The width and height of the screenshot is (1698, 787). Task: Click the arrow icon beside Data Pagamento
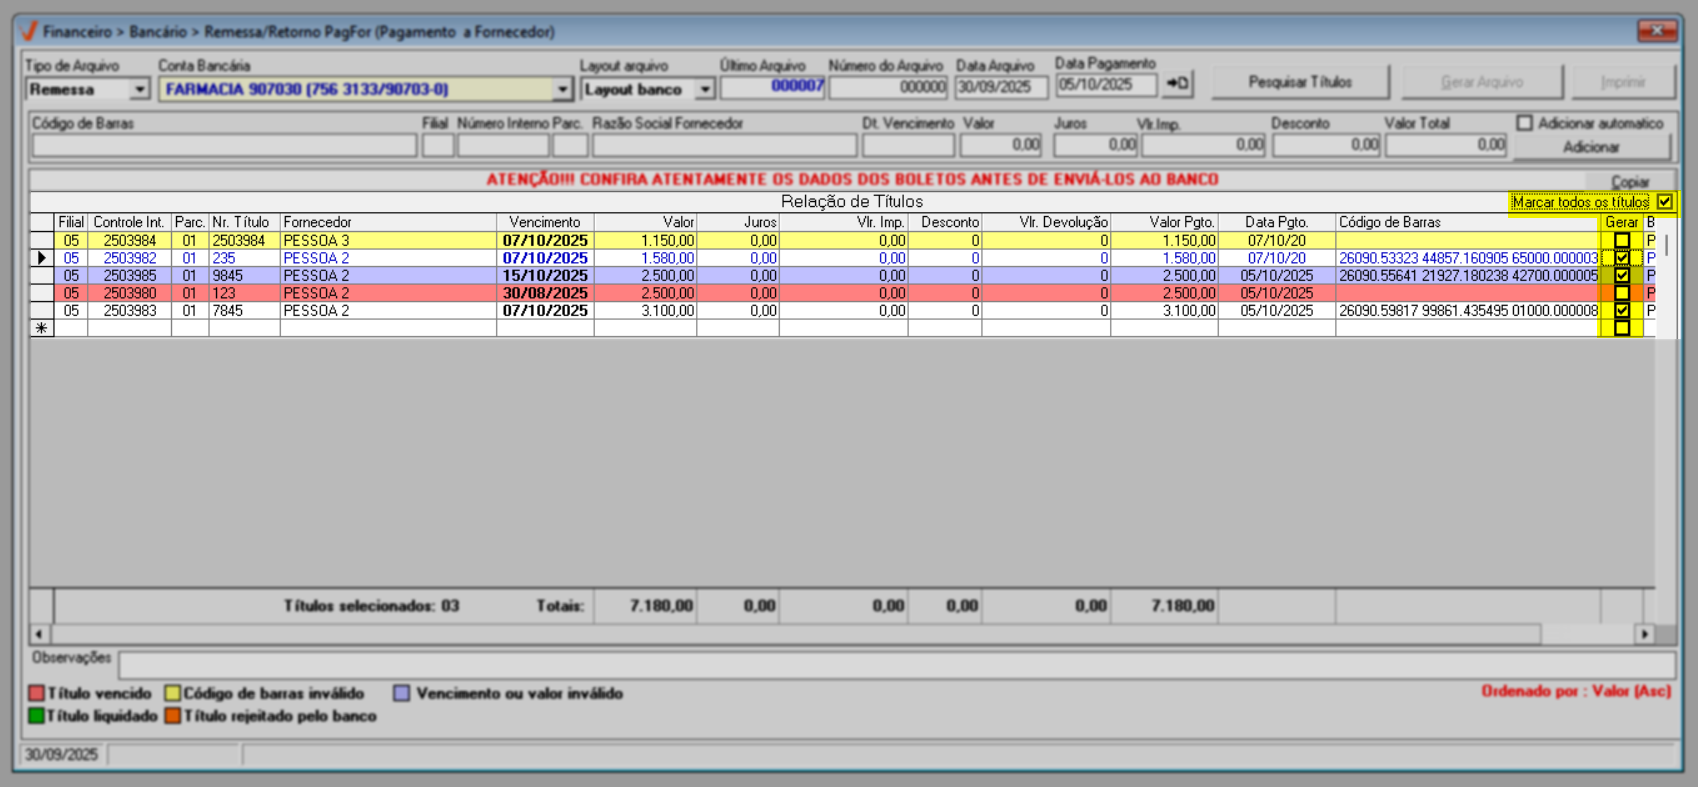1178,84
